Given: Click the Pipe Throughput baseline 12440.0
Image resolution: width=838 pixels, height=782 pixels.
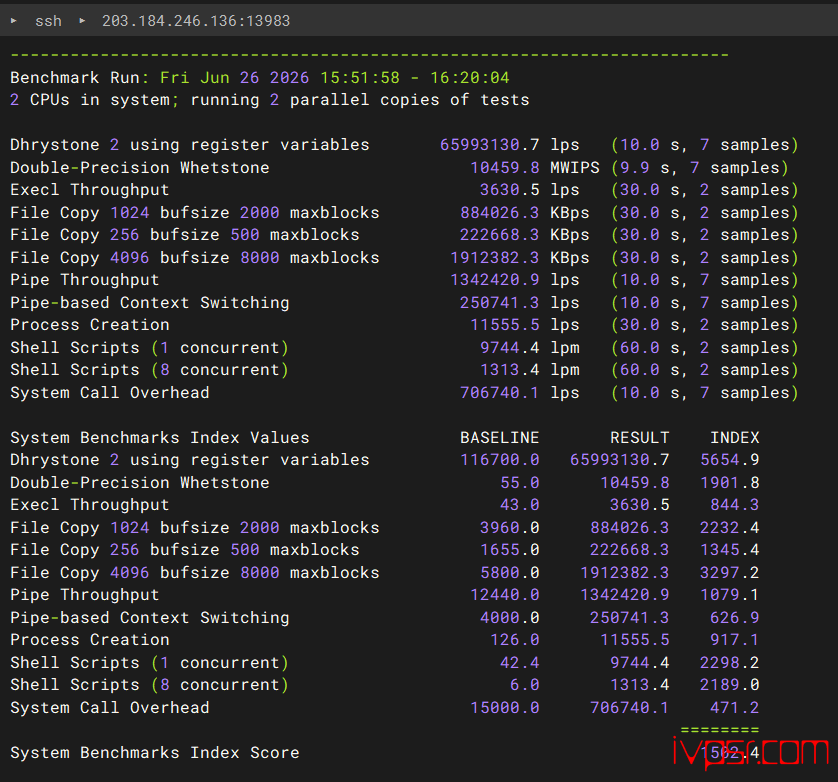Looking at the screenshot, I should 505,595.
